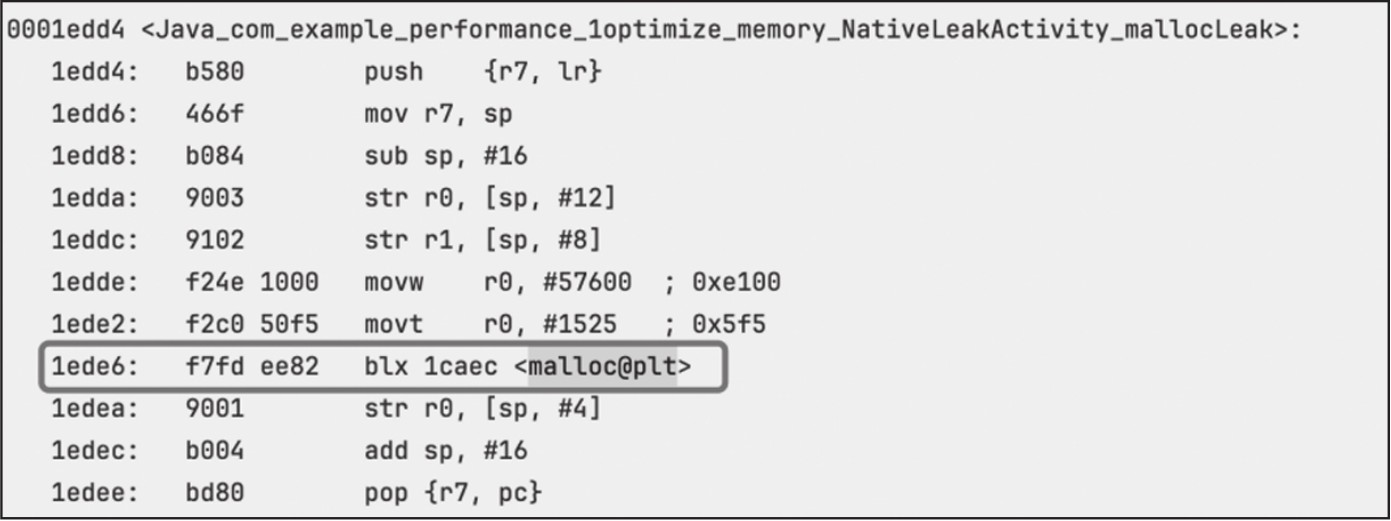Click the str r0, [sp, #4] instruction
This screenshot has height=521, width=1391.
482,409
